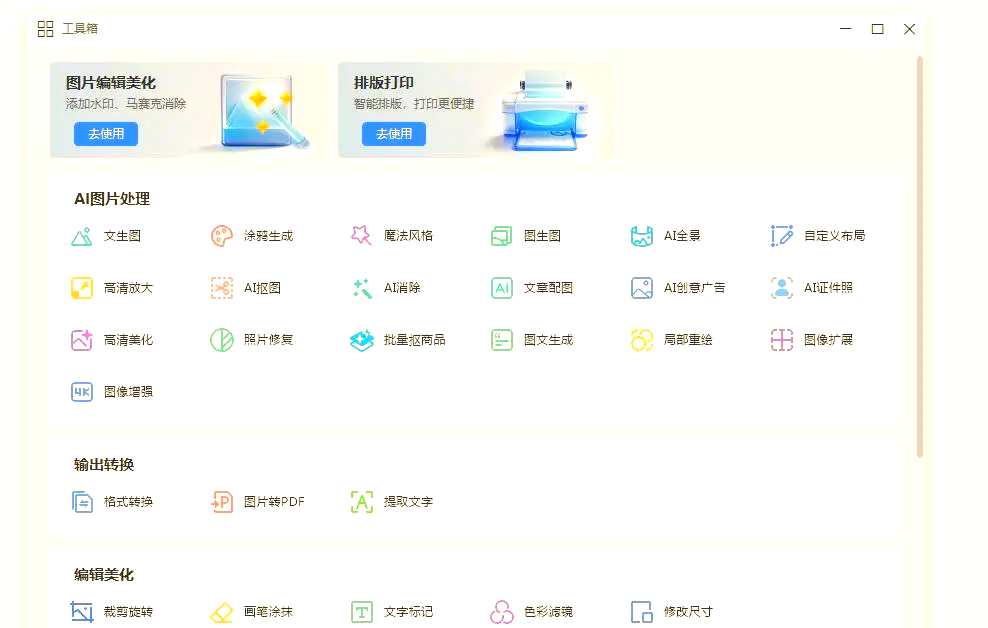
Task: Minimize the 工具箱 window
Action: (x=846, y=29)
